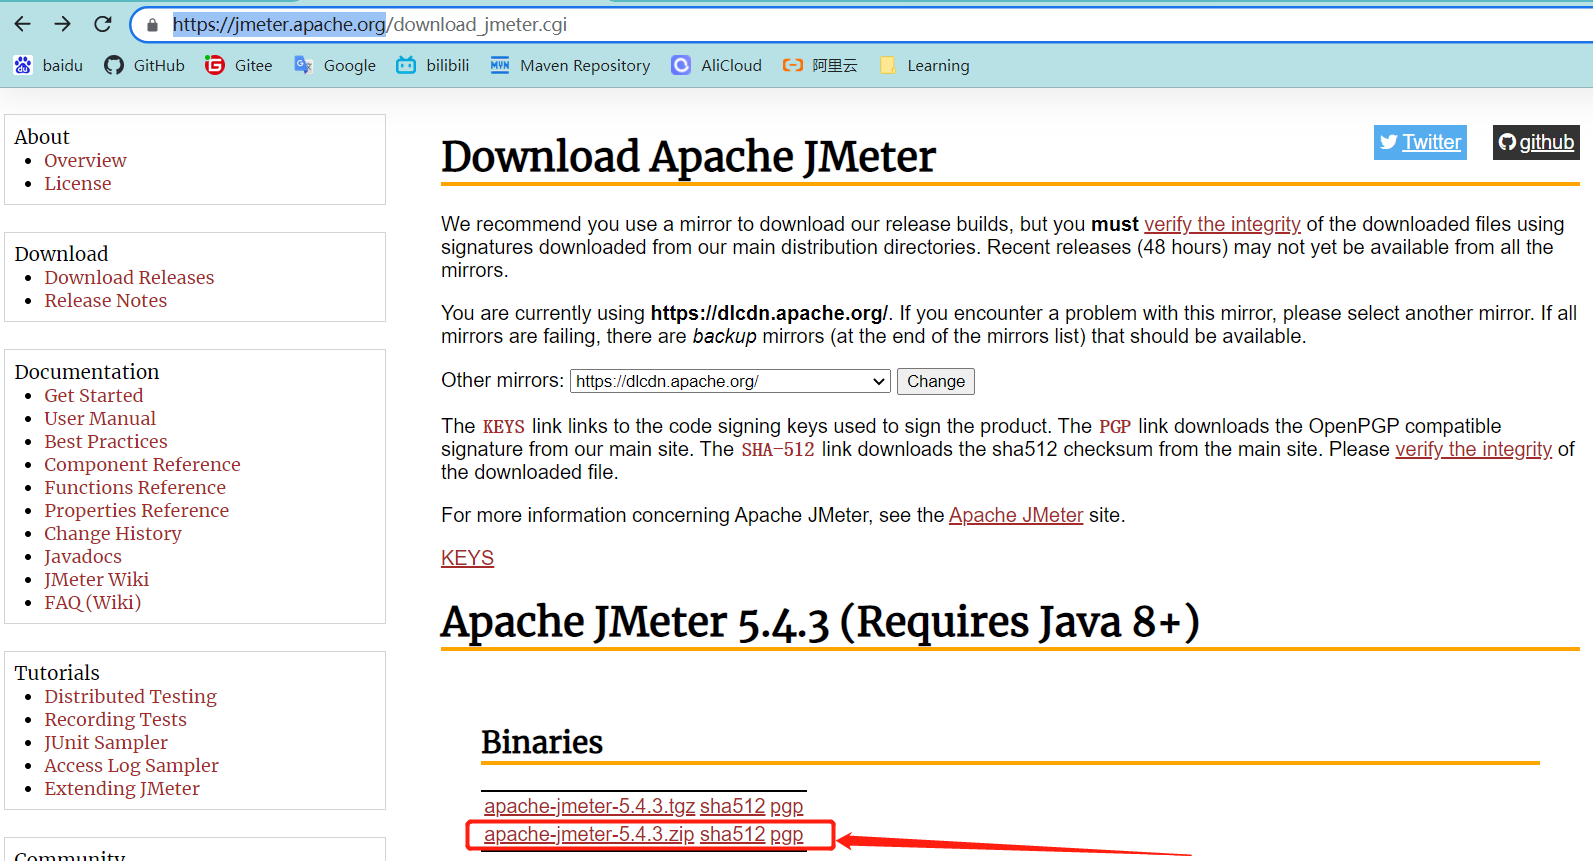Visit the JMeter Wiki
The height and width of the screenshot is (861, 1593).
pyautogui.click(x=97, y=579)
